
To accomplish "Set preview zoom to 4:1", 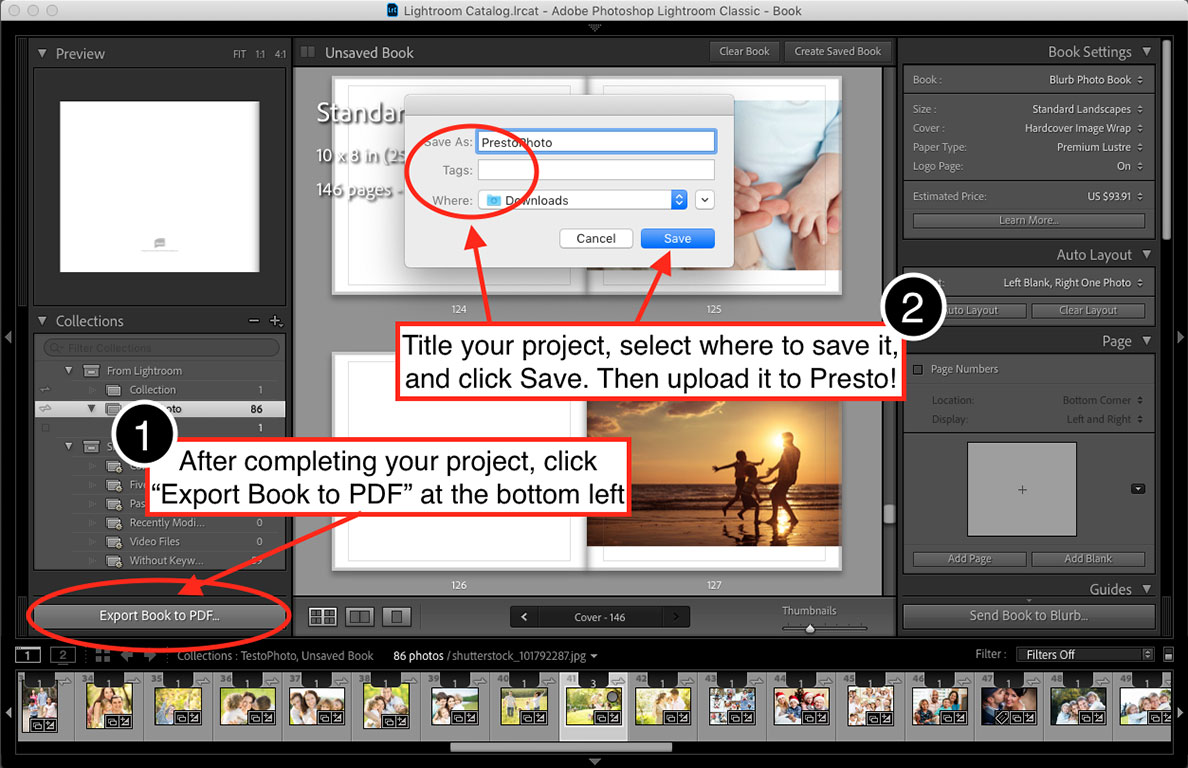I will pyautogui.click(x=280, y=55).
